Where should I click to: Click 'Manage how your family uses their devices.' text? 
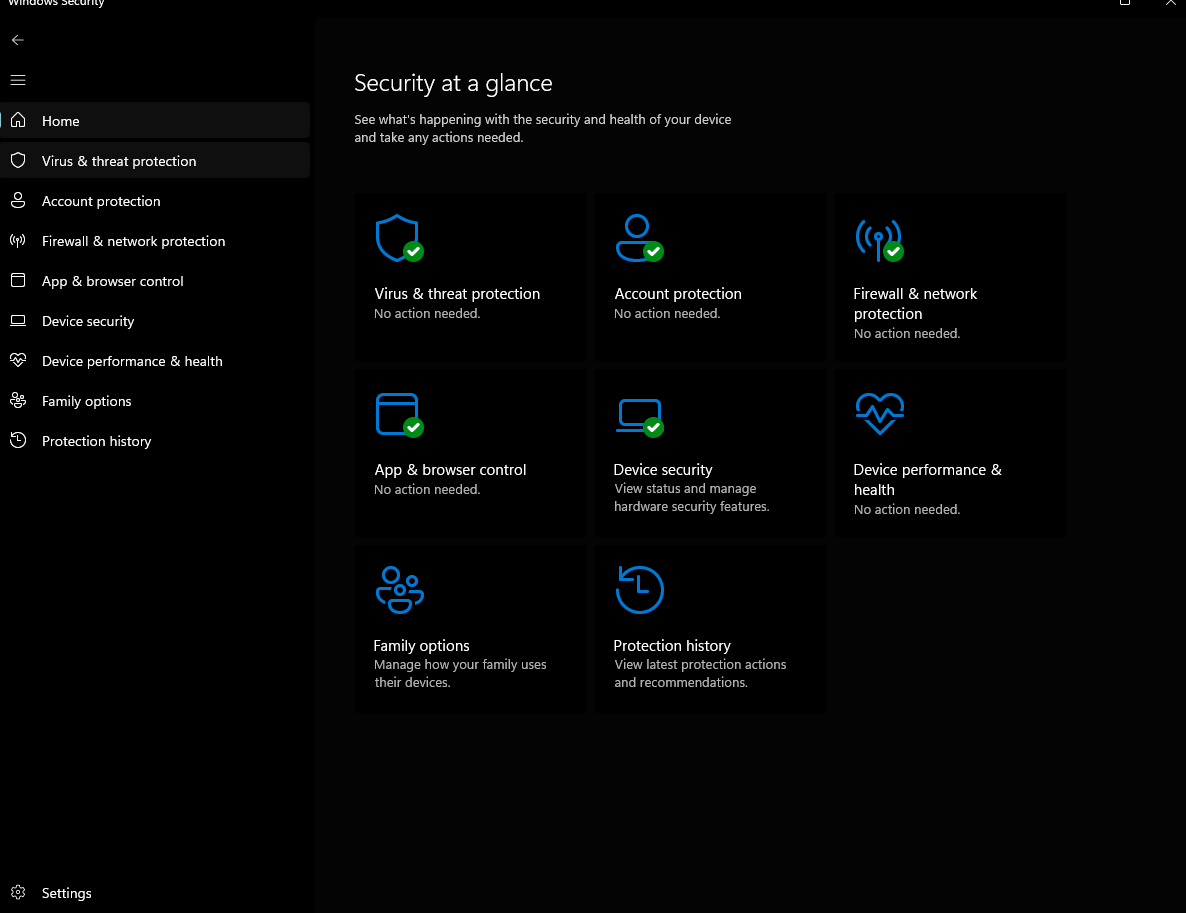click(x=460, y=673)
